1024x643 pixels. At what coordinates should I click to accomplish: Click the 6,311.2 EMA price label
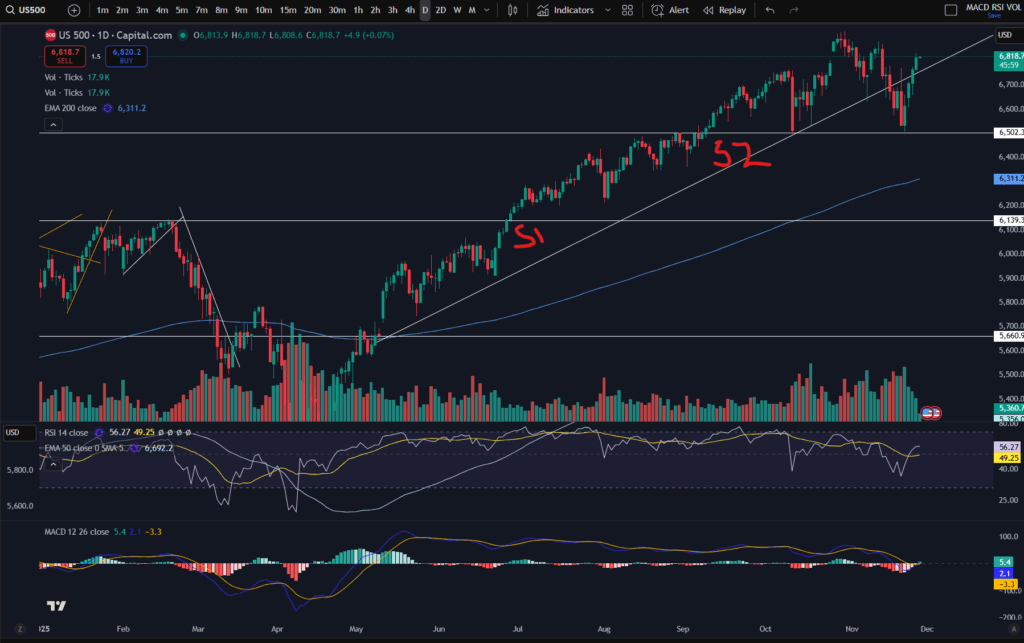1008,178
